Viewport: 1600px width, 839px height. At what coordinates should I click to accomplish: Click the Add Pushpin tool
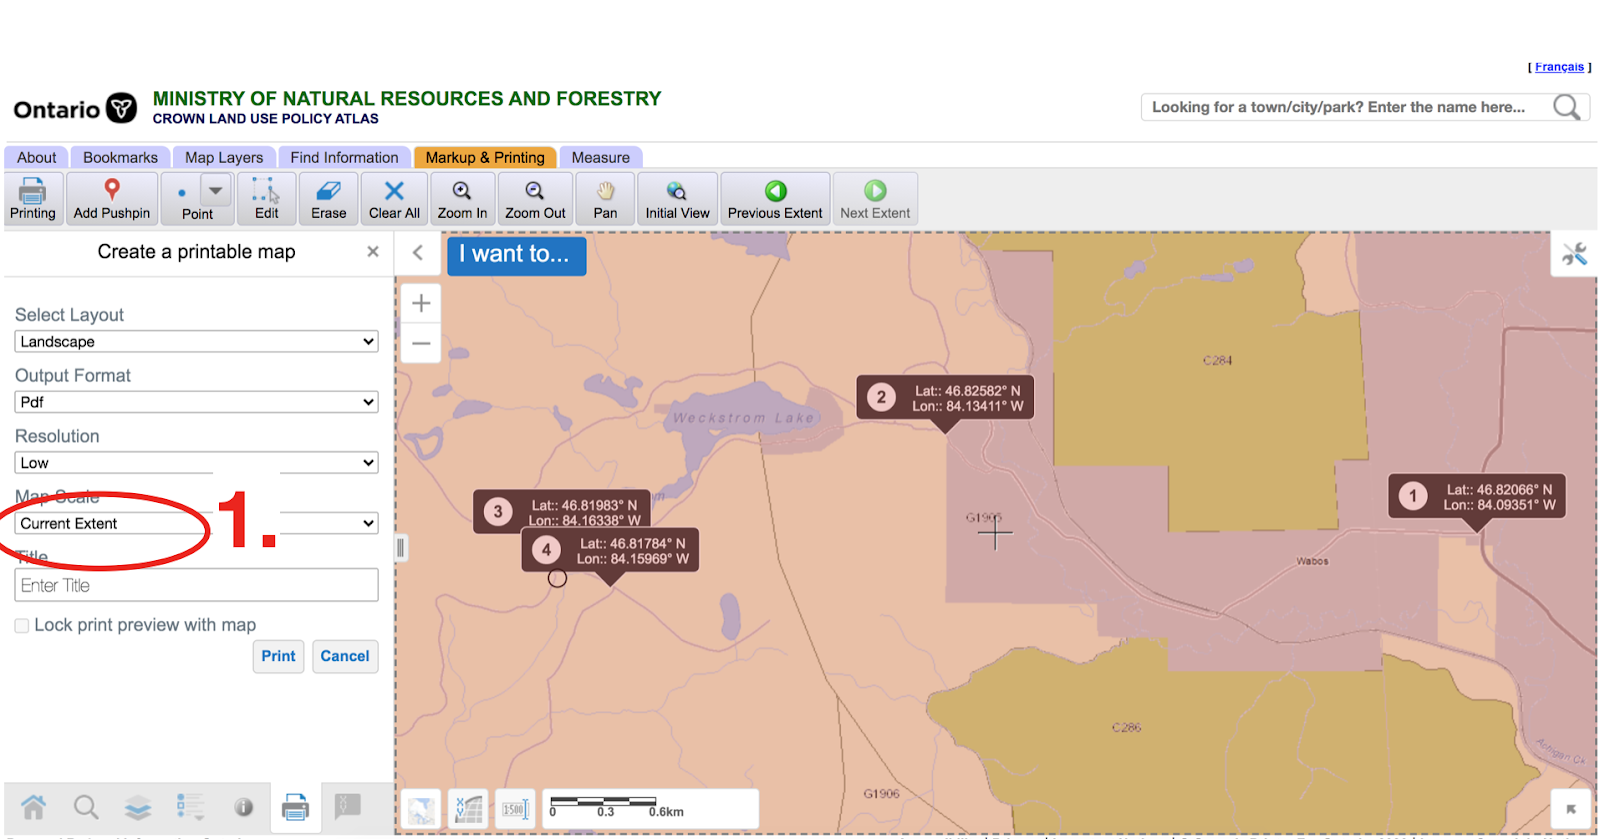[111, 198]
